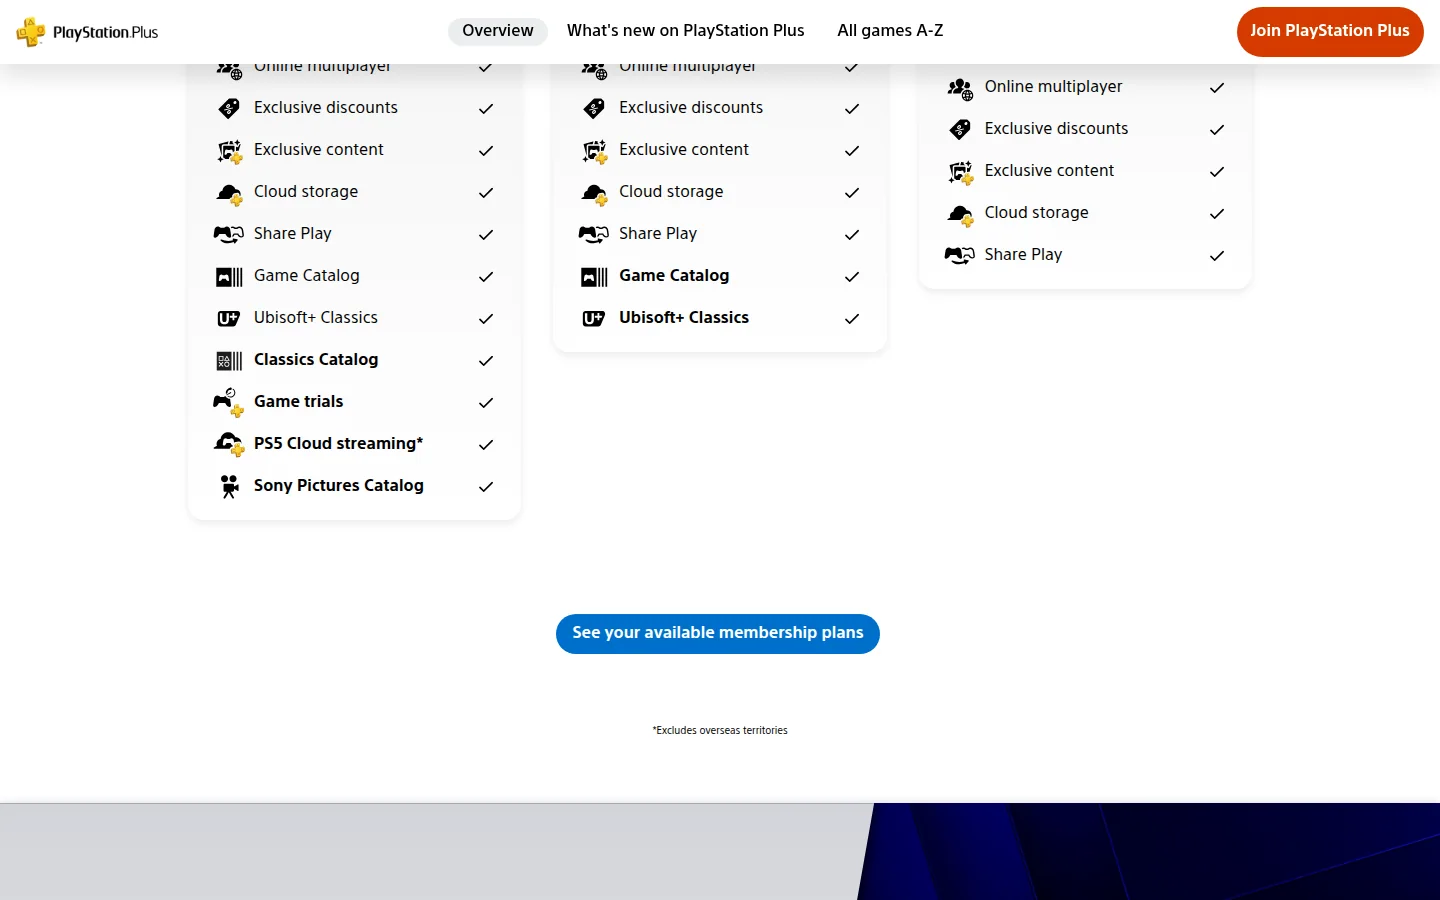Click the checkmark beside PS5 Cloud streaming
1440x900 pixels.
tap(486, 445)
